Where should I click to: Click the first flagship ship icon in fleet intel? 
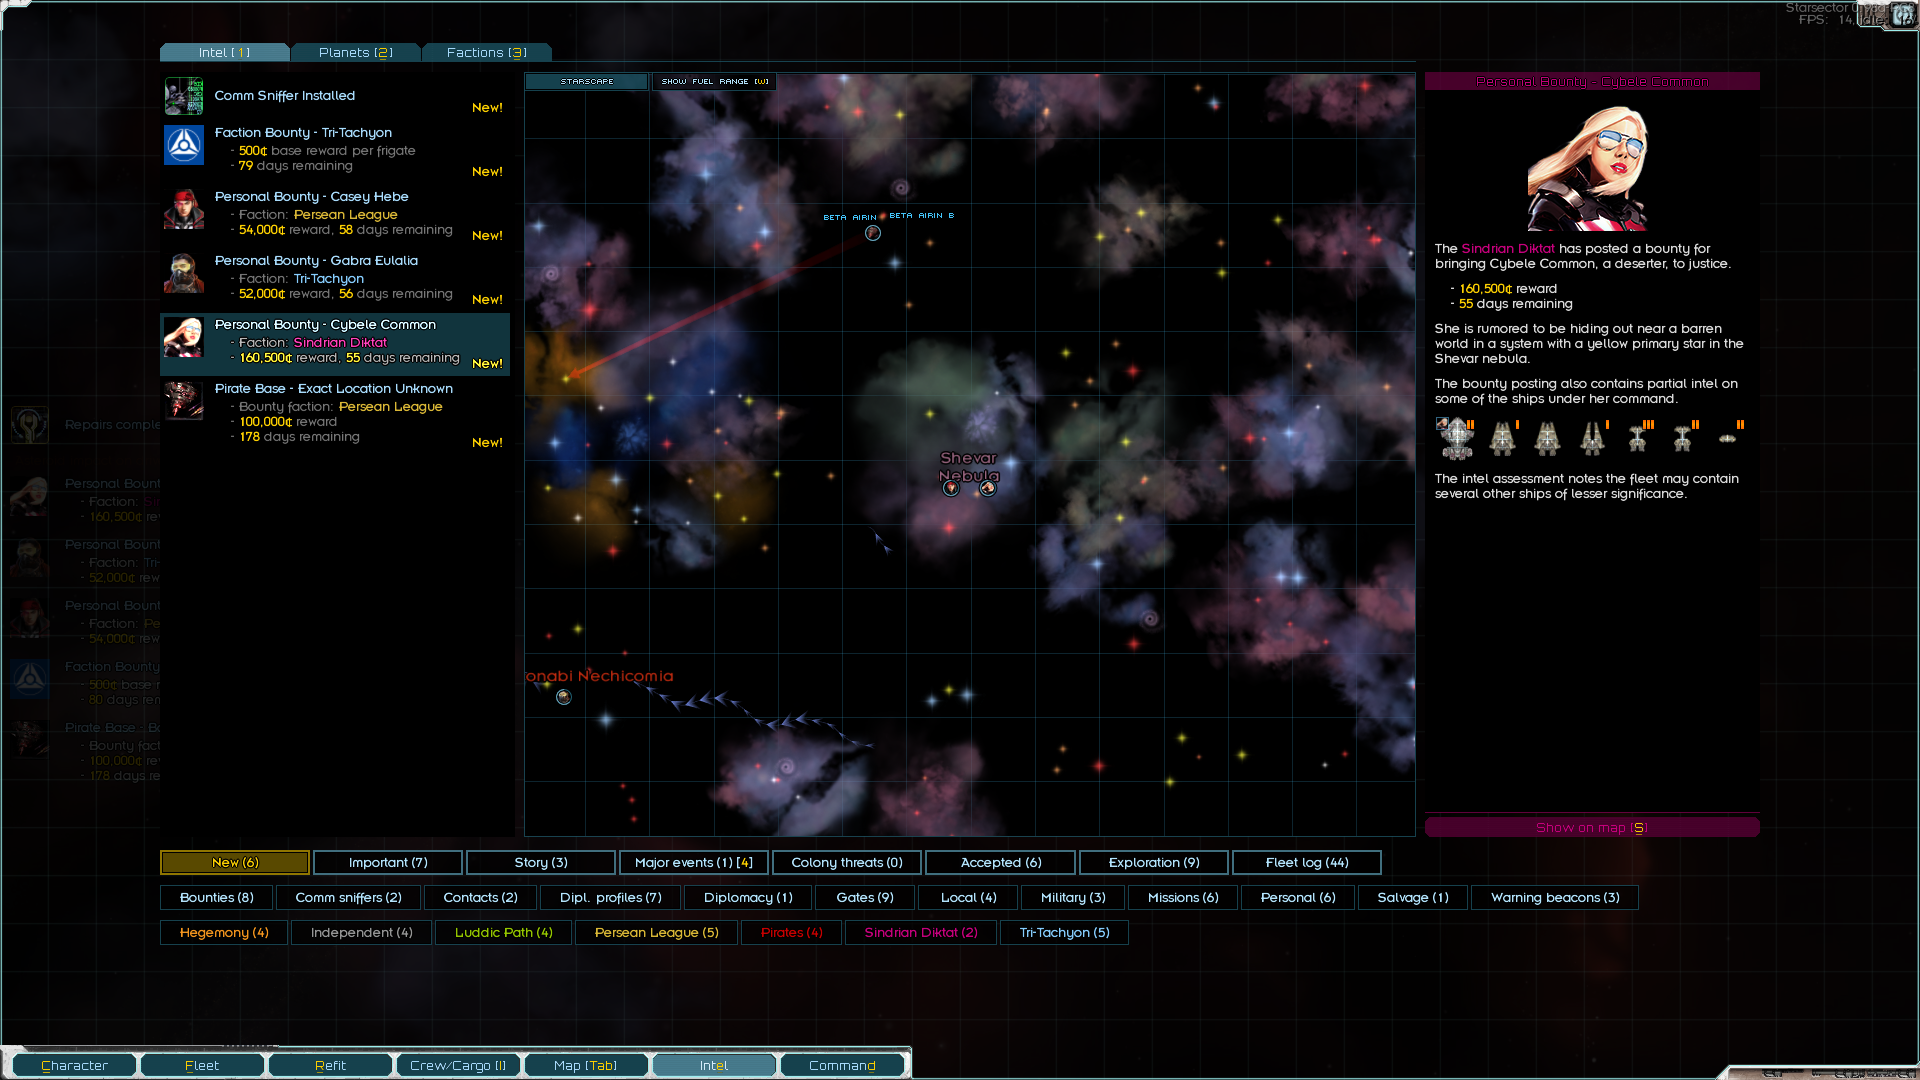1456,438
